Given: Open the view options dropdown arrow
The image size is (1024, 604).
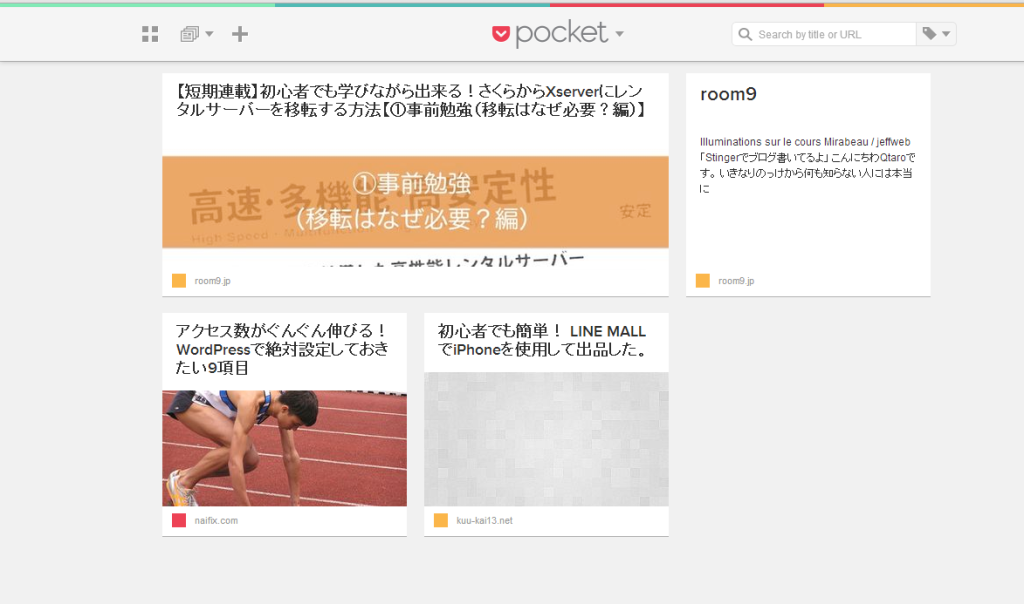Looking at the screenshot, I should point(208,33).
